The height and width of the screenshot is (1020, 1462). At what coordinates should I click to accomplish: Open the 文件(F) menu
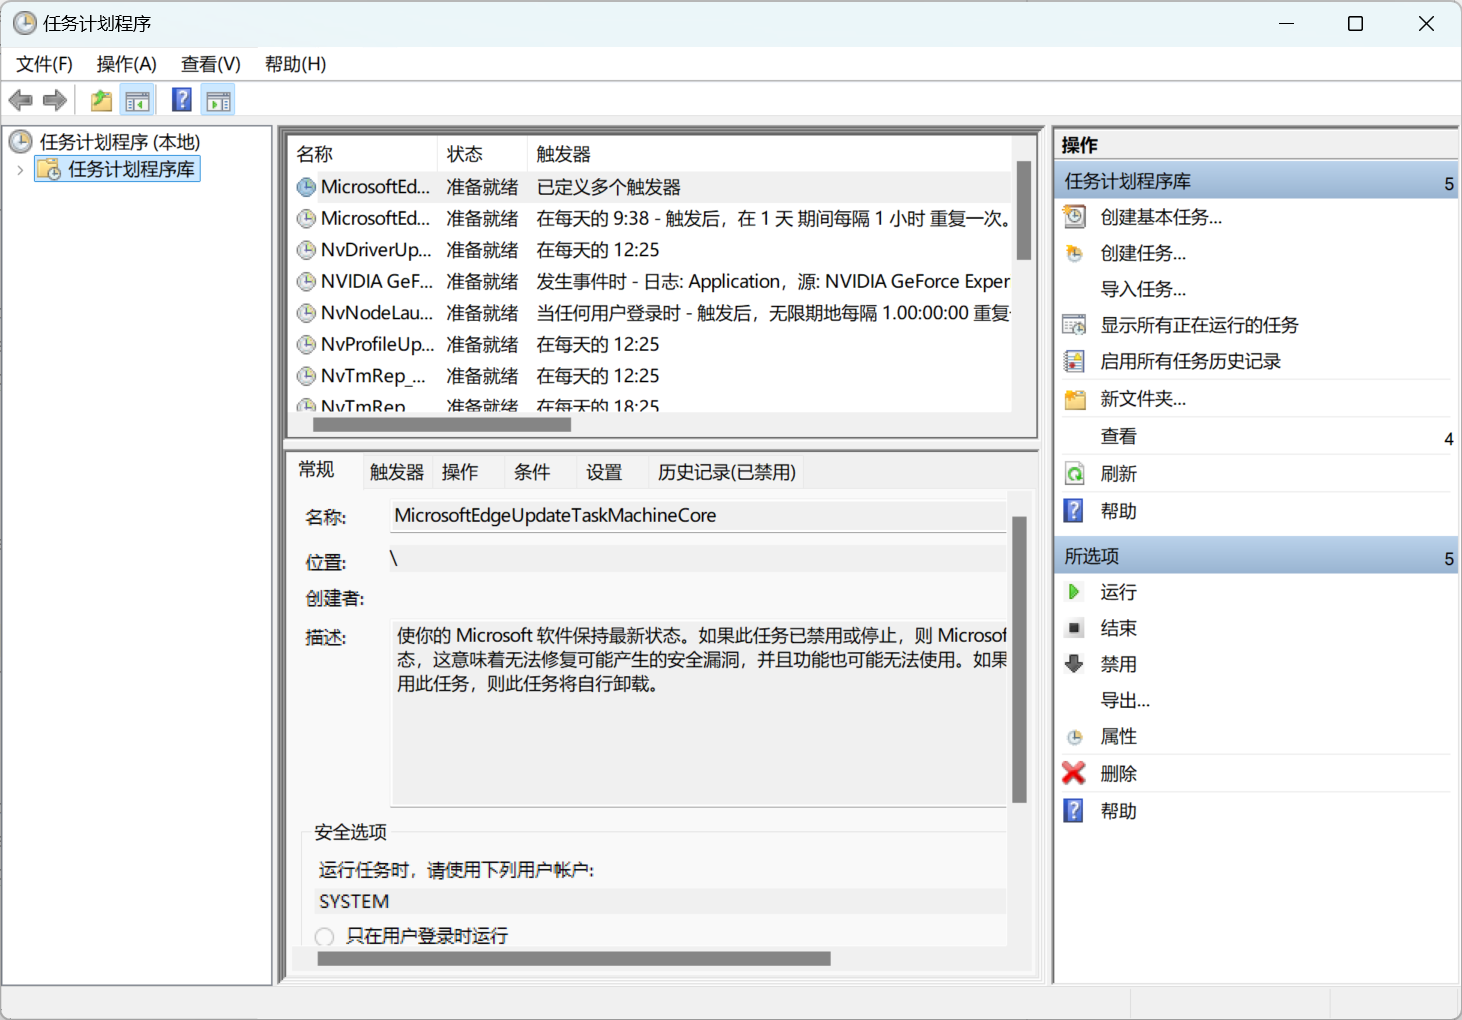pyautogui.click(x=44, y=64)
